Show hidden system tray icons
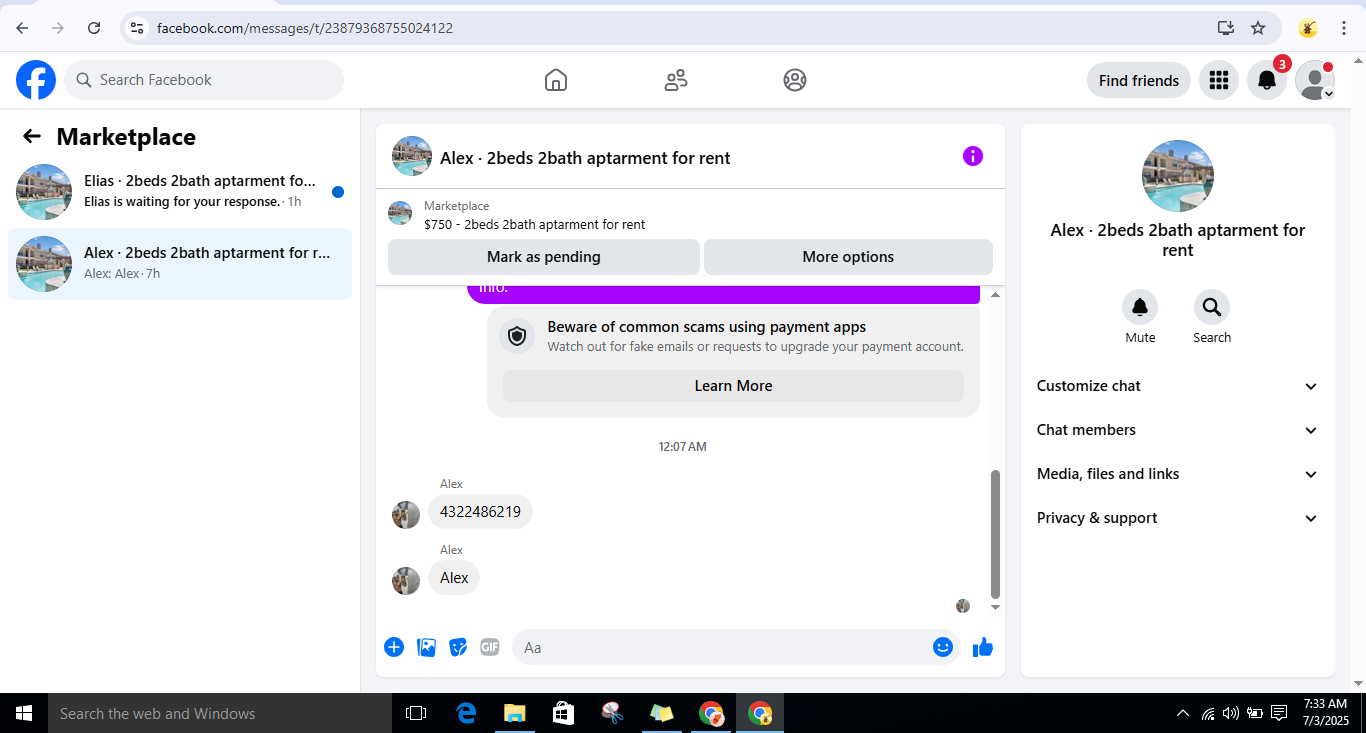1366x733 pixels. [x=1183, y=713]
